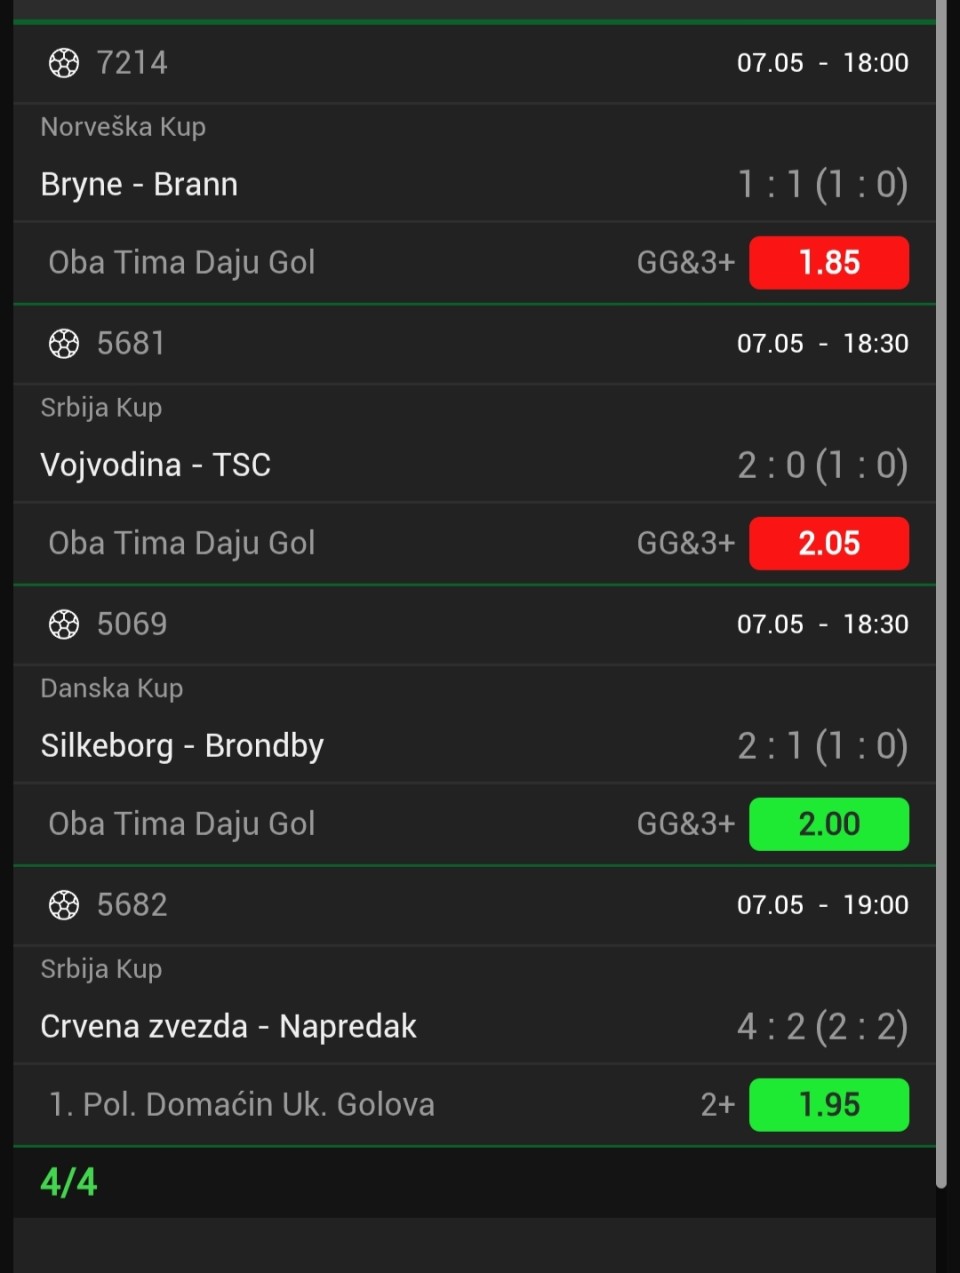Tap the green 2.00 odds box
The height and width of the screenshot is (1273, 960).
(829, 824)
